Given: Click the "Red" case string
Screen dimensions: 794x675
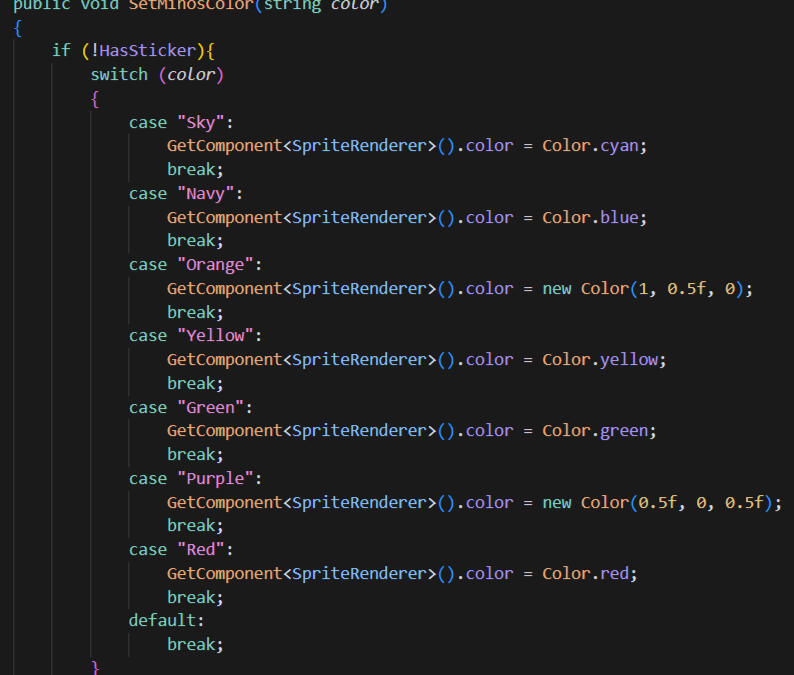Looking at the screenshot, I should pos(201,550).
